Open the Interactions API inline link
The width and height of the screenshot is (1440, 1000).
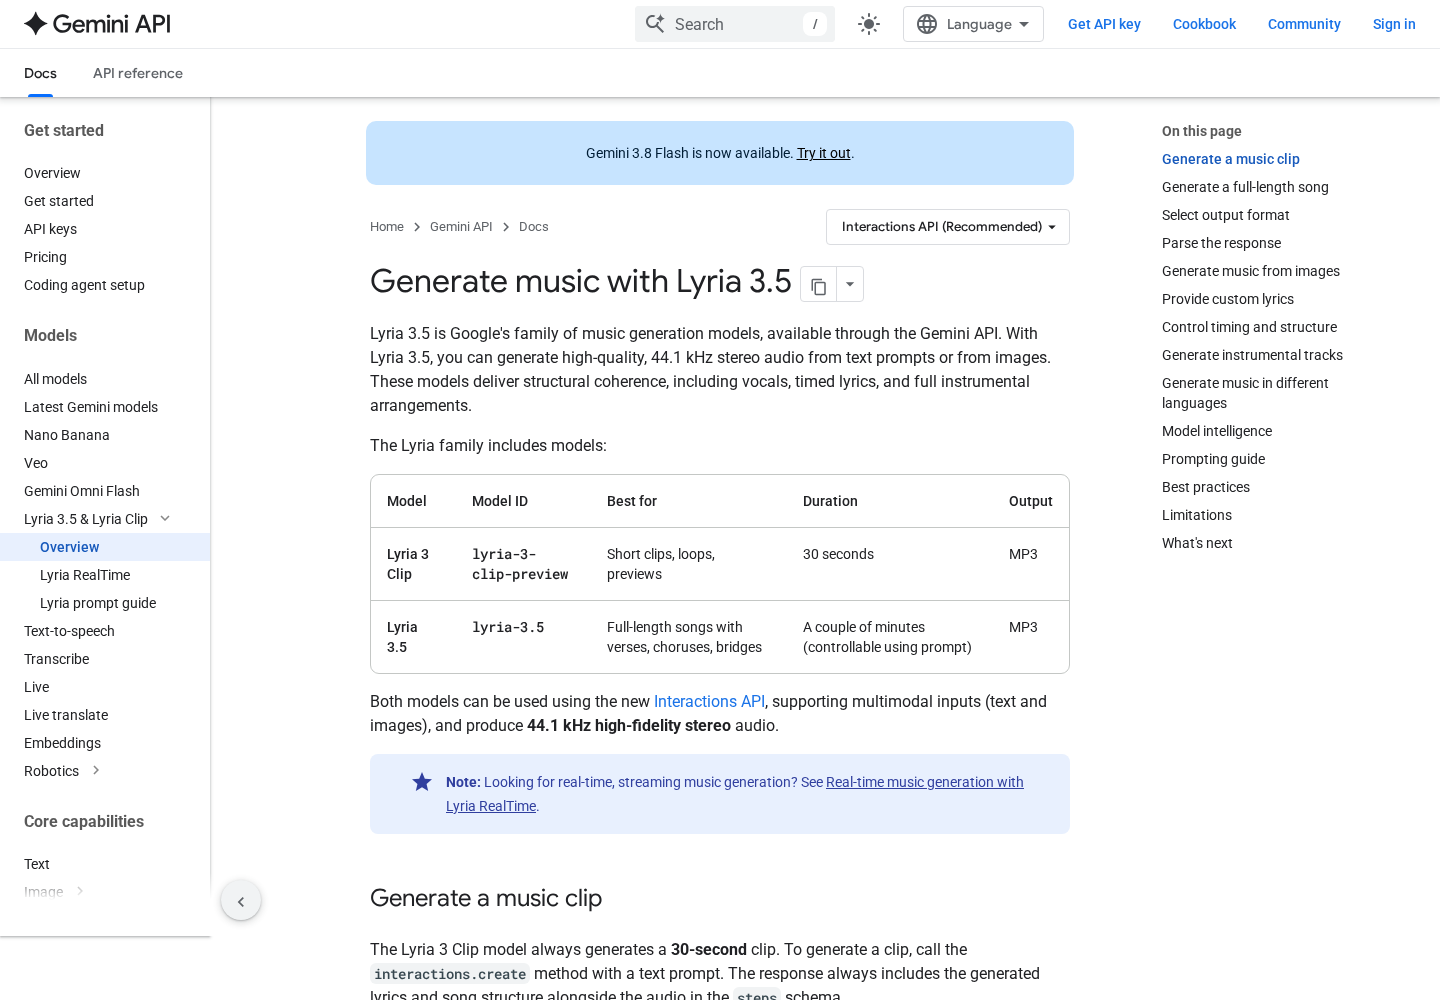click(709, 701)
